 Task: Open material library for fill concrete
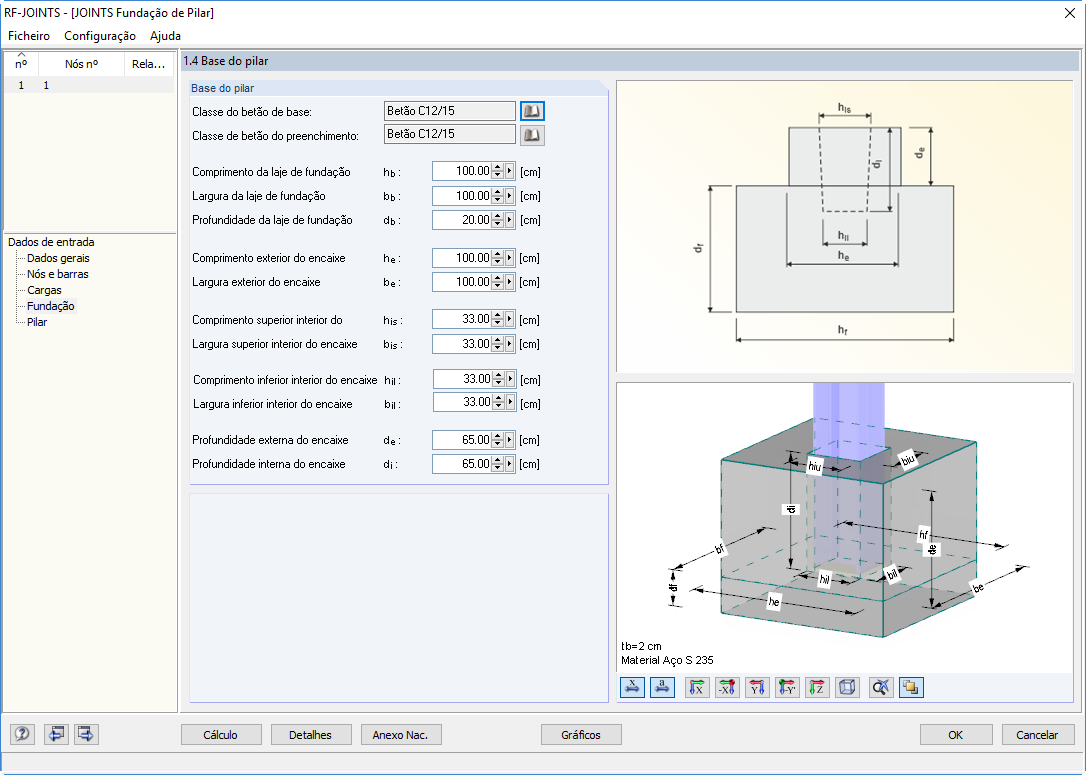pyautogui.click(x=531, y=134)
